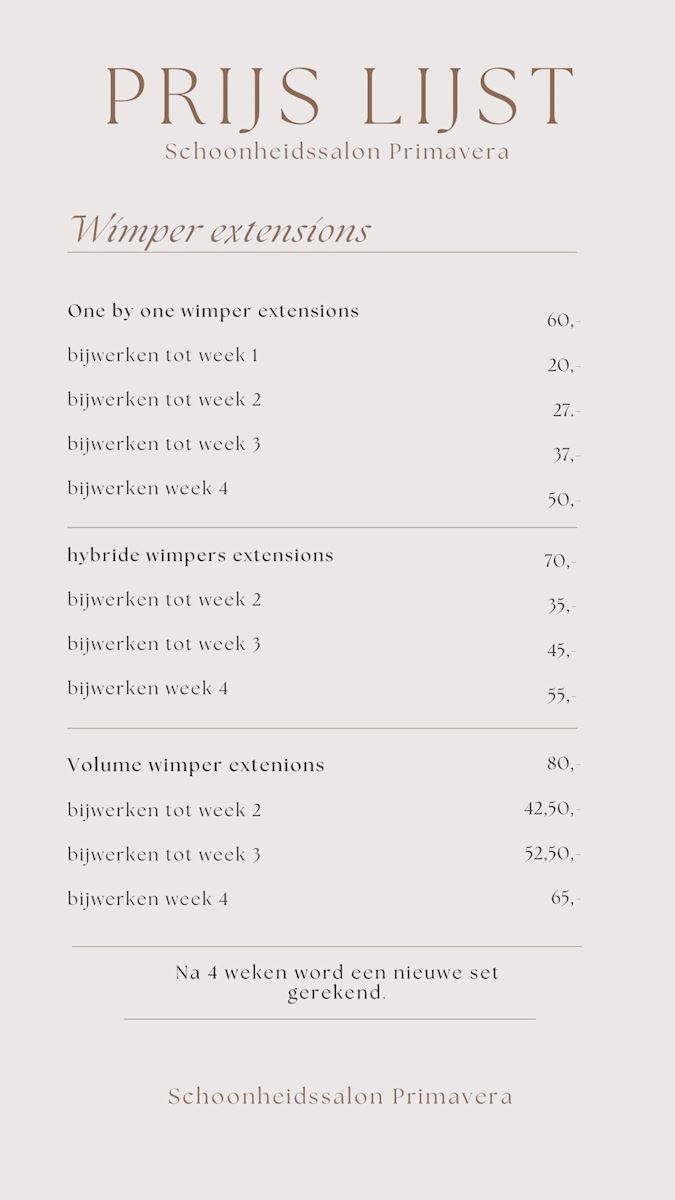Click the 55,- price
Image resolution: width=675 pixels, height=1200 pixels.
(561, 696)
